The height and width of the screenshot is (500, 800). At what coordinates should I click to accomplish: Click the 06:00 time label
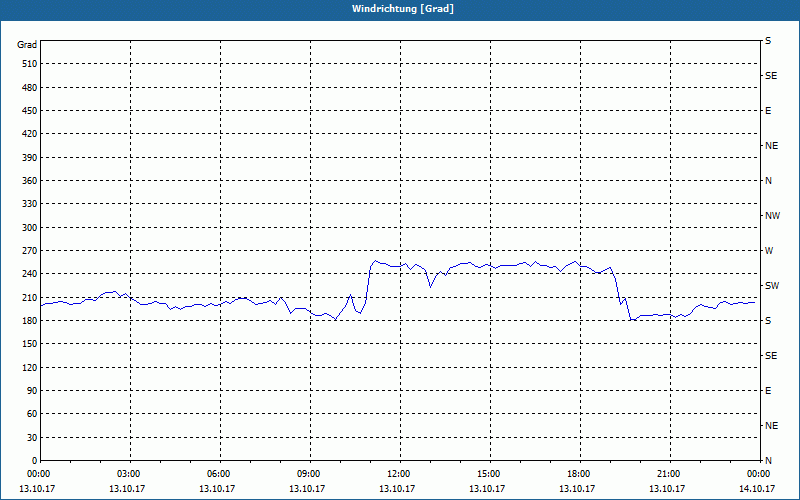(x=218, y=474)
